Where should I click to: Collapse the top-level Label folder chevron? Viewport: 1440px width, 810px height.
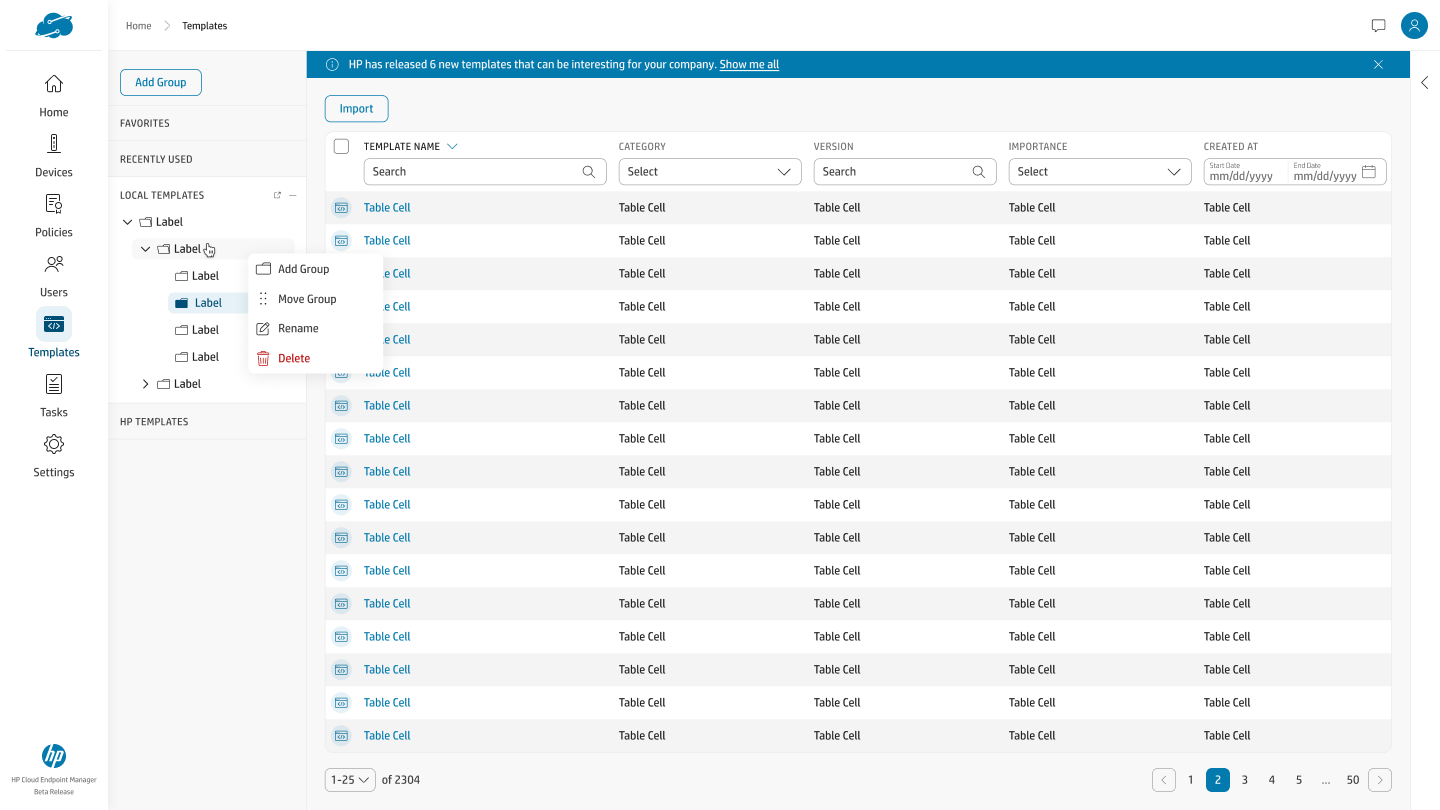coord(127,222)
